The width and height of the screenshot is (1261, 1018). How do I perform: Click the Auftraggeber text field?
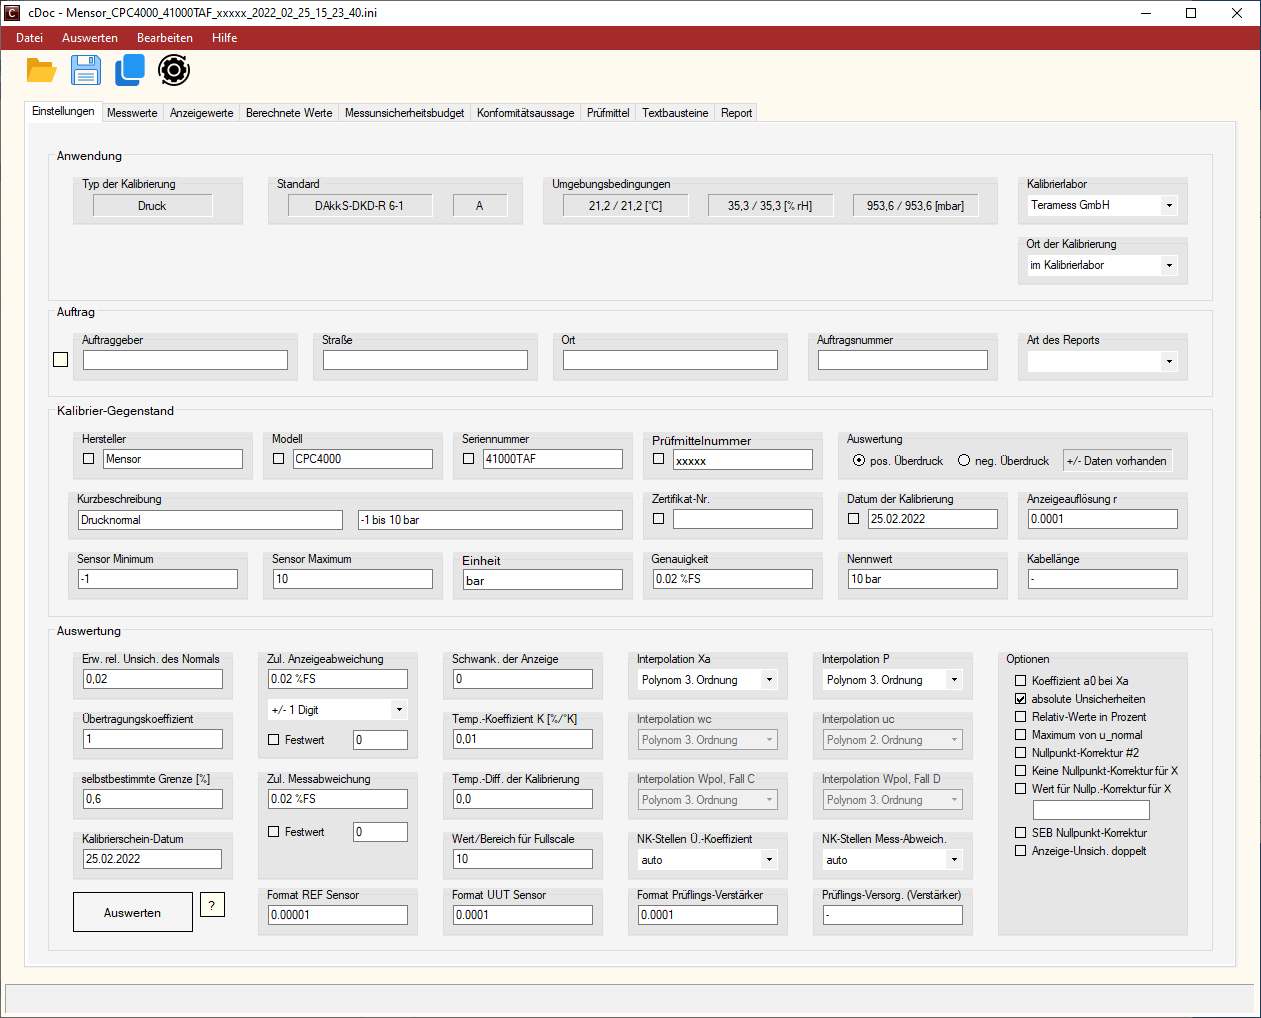click(185, 360)
